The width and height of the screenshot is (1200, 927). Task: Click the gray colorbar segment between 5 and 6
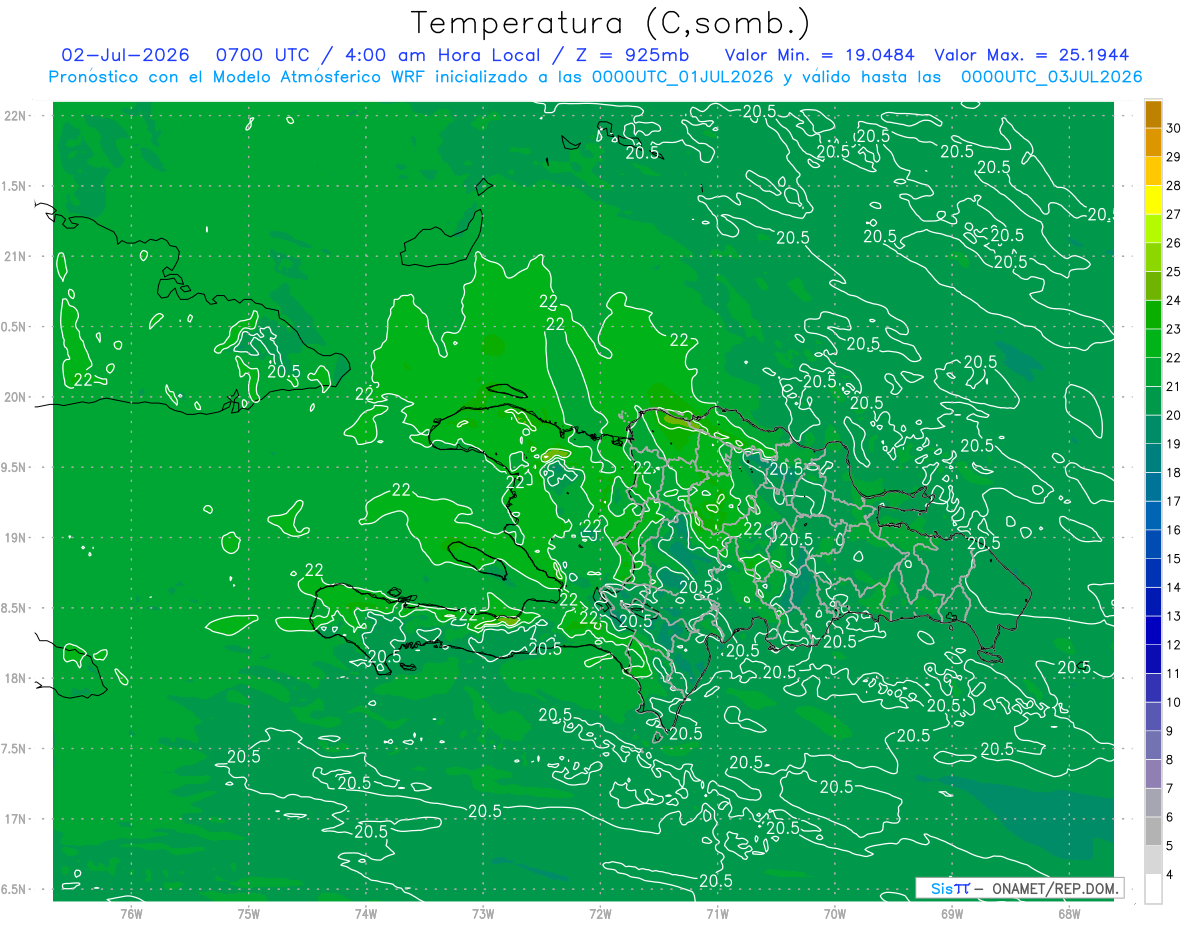tap(1153, 831)
